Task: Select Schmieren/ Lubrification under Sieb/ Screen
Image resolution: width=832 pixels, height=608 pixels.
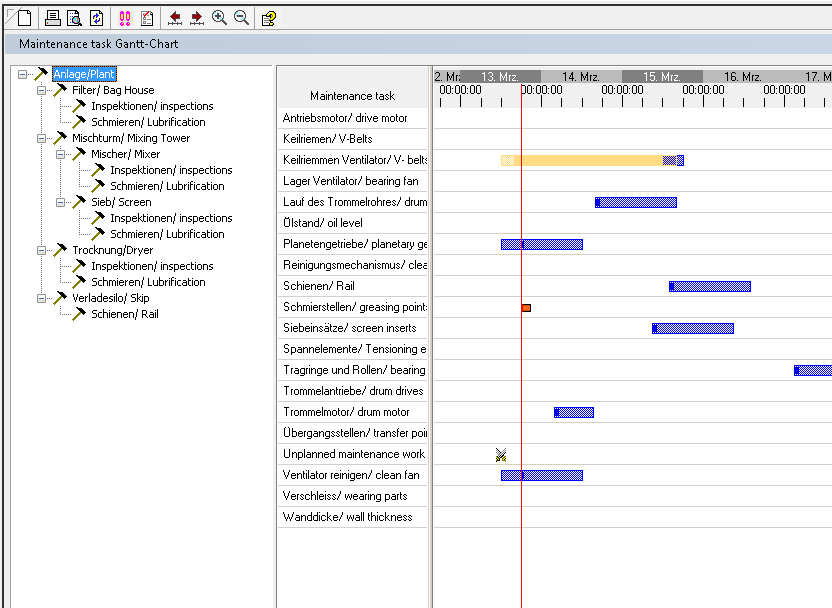Action: (x=167, y=234)
